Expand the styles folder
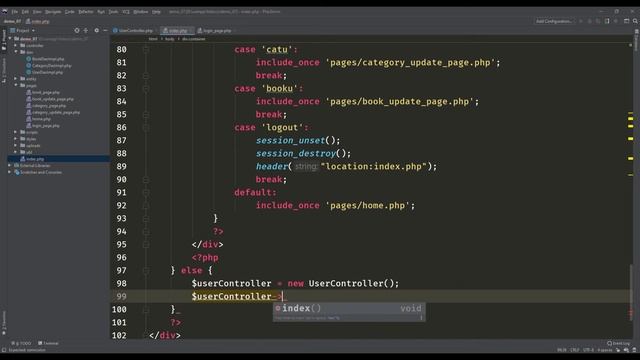The height and width of the screenshot is (360, 640). [16, 139]
